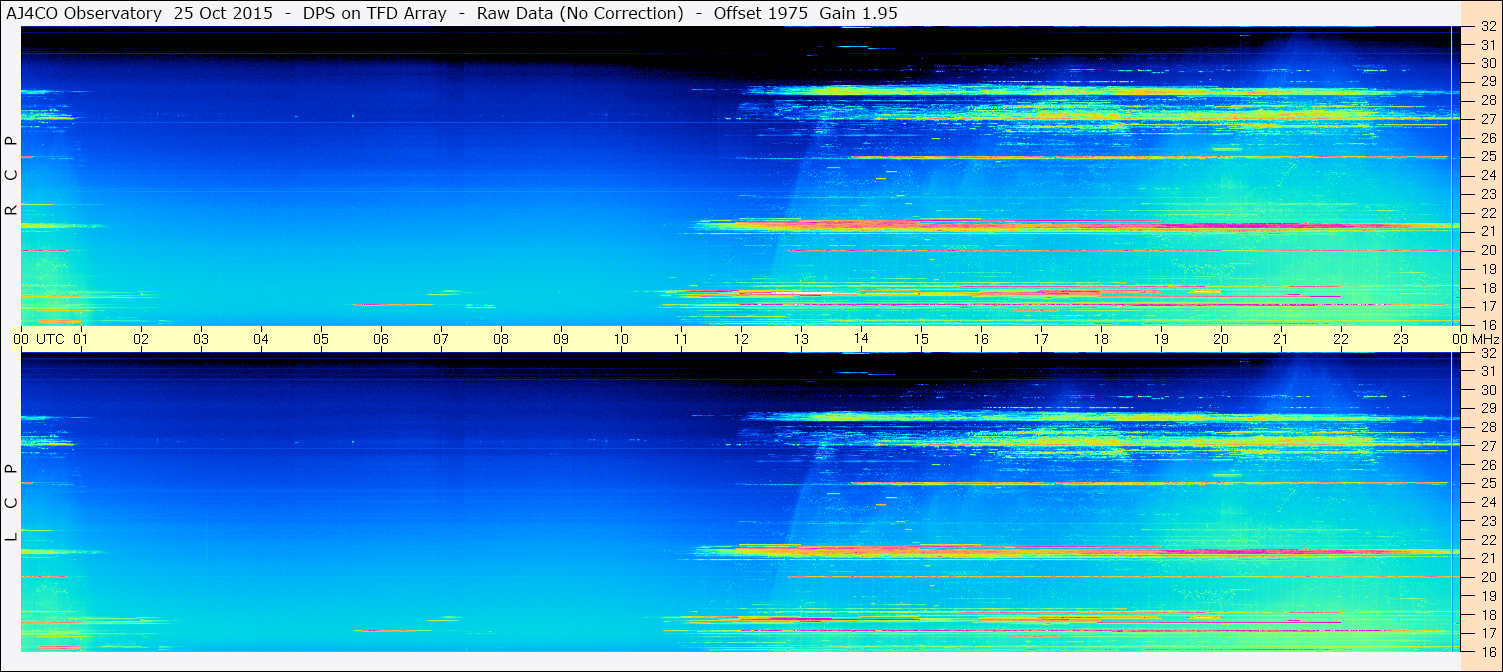Click 26 MHz label of RCP panel

click(x=1488, y=138)
